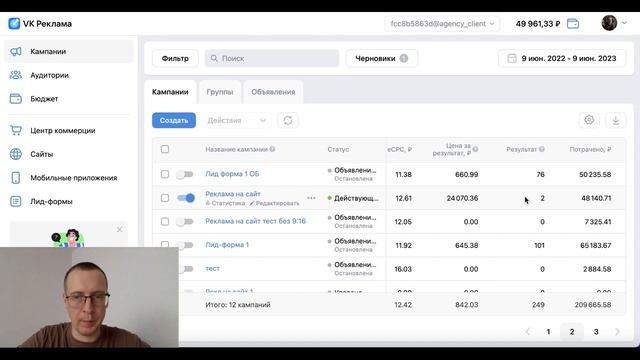Click the Черновики info badge icon

pyautogui.click(x=404, y=58)
